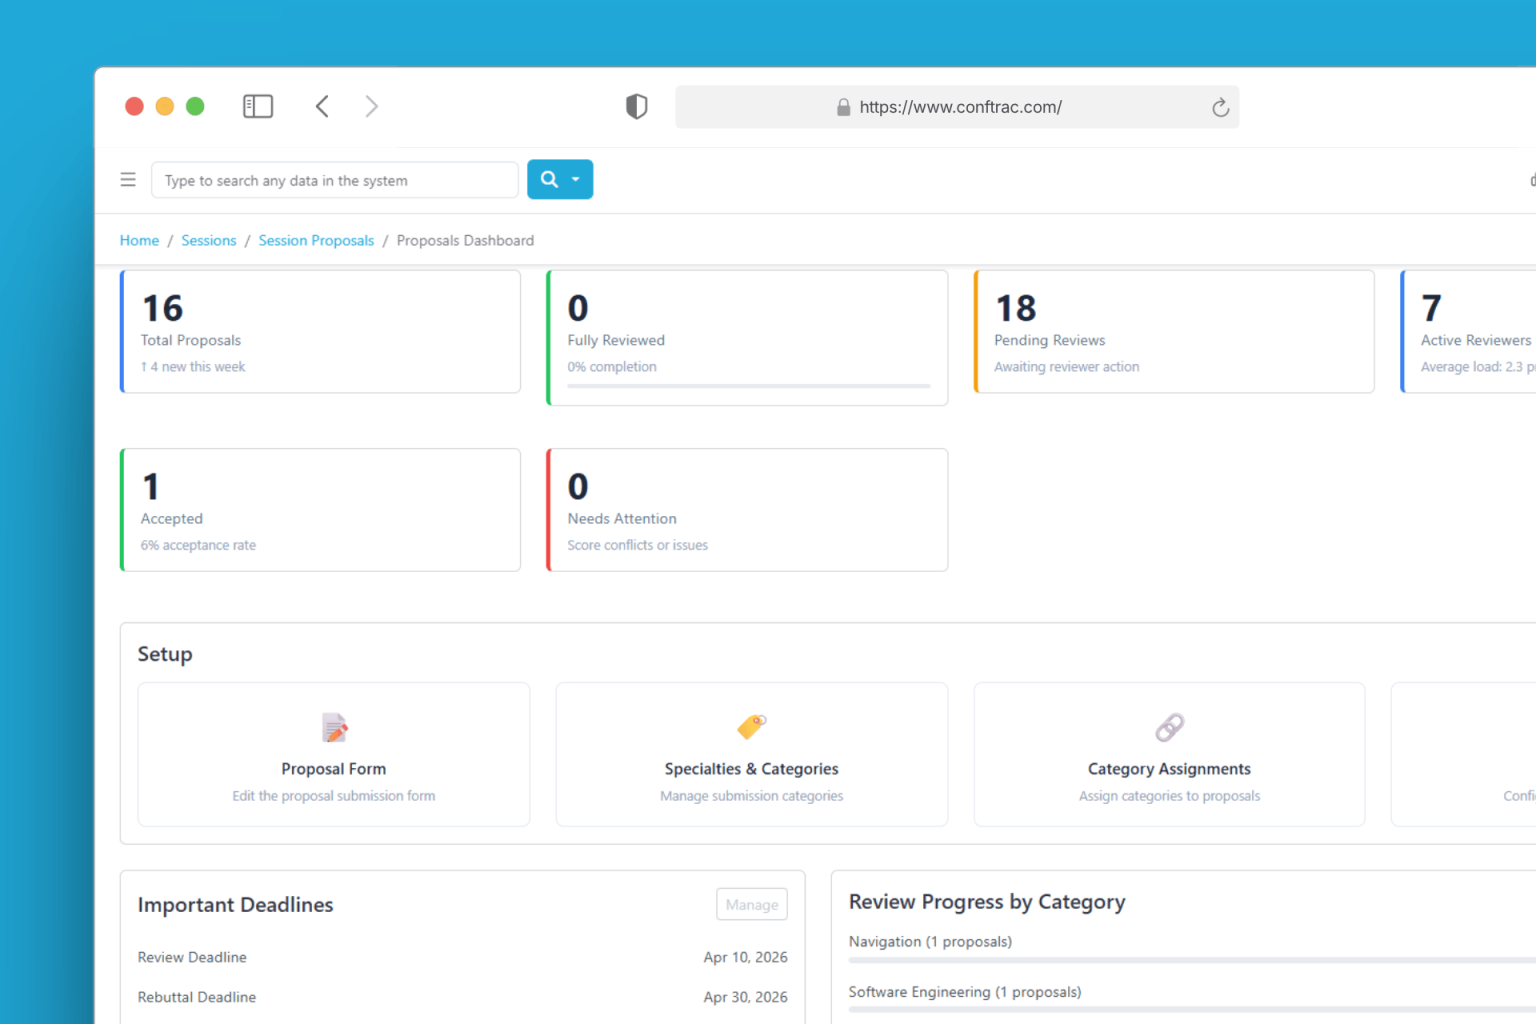
Task: Open the Proposal Form pencil icon
Action: 334,727
